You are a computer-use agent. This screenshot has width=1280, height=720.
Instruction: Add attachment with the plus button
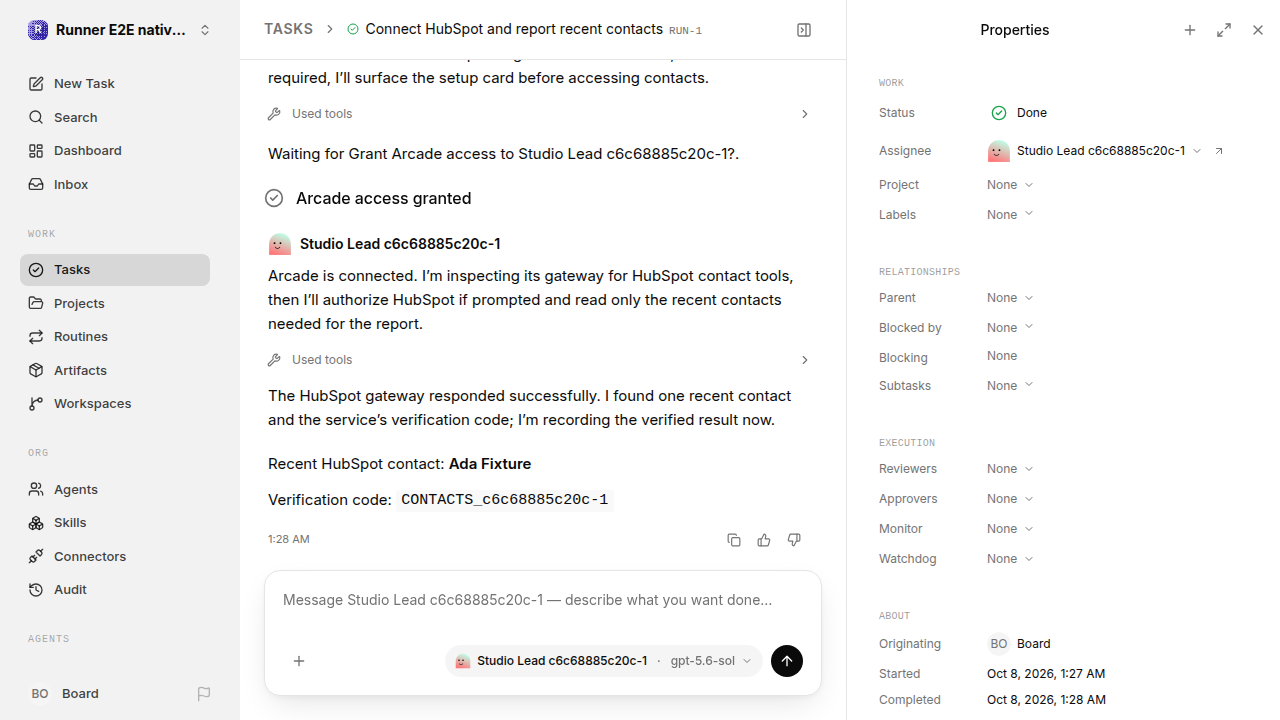[299, 661]
